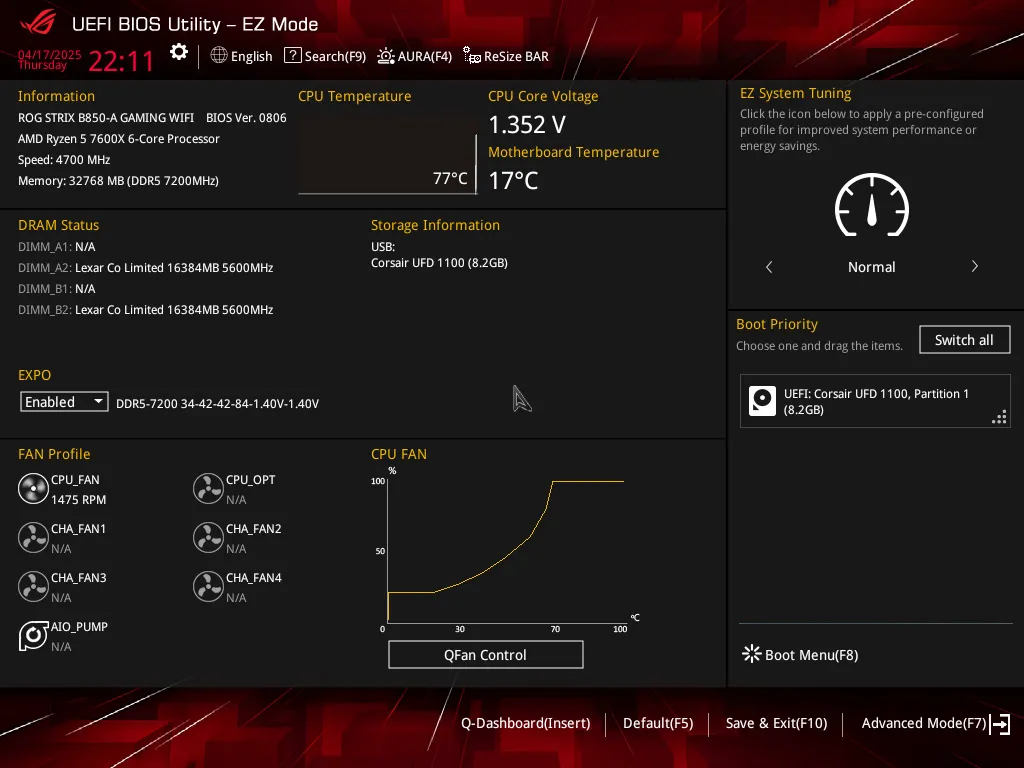Click the 77°C CPU temperature reading

450,178
